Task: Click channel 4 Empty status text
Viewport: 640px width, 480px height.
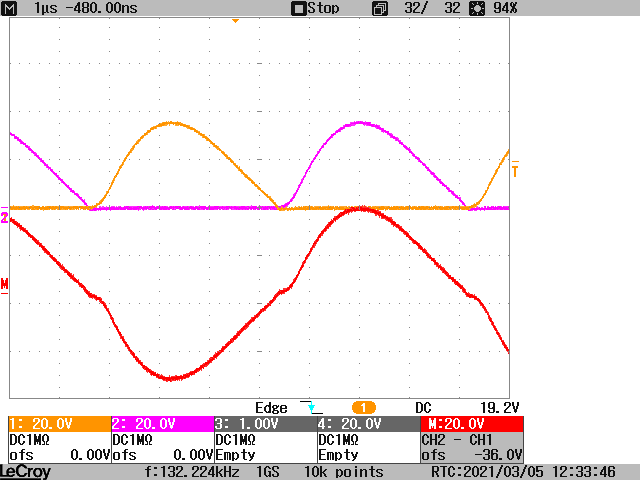Action: click(x=338, y=455)
